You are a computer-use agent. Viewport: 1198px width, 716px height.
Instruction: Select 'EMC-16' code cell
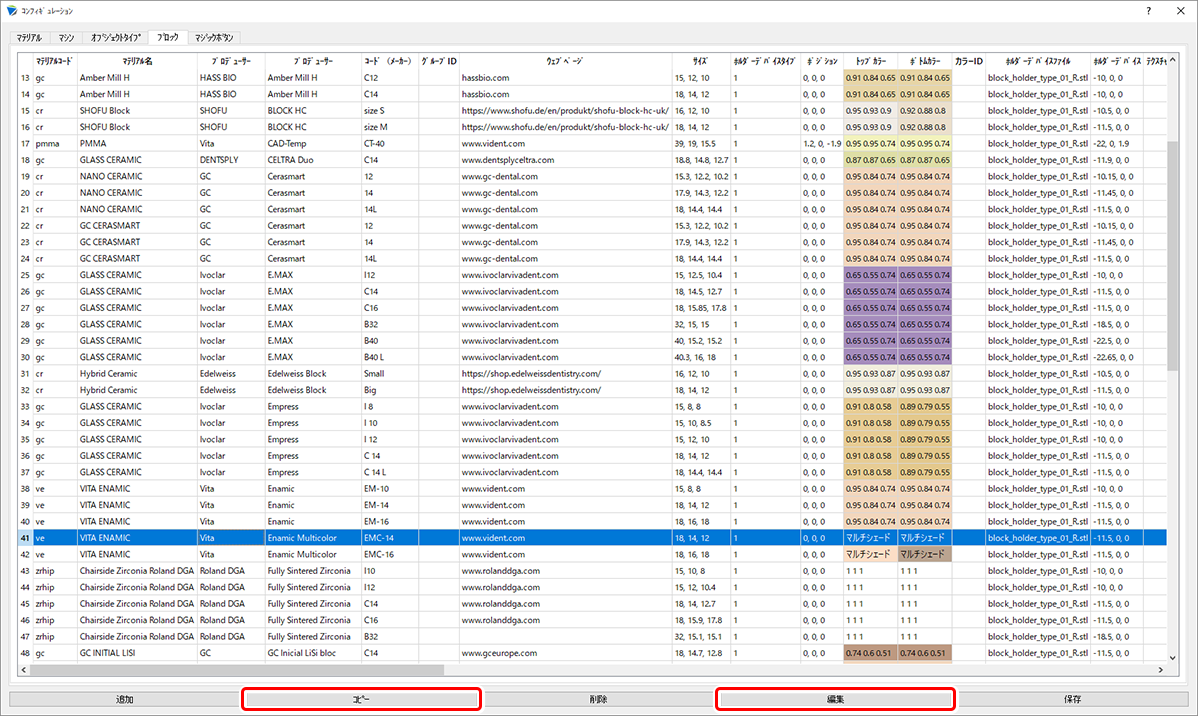390,555
